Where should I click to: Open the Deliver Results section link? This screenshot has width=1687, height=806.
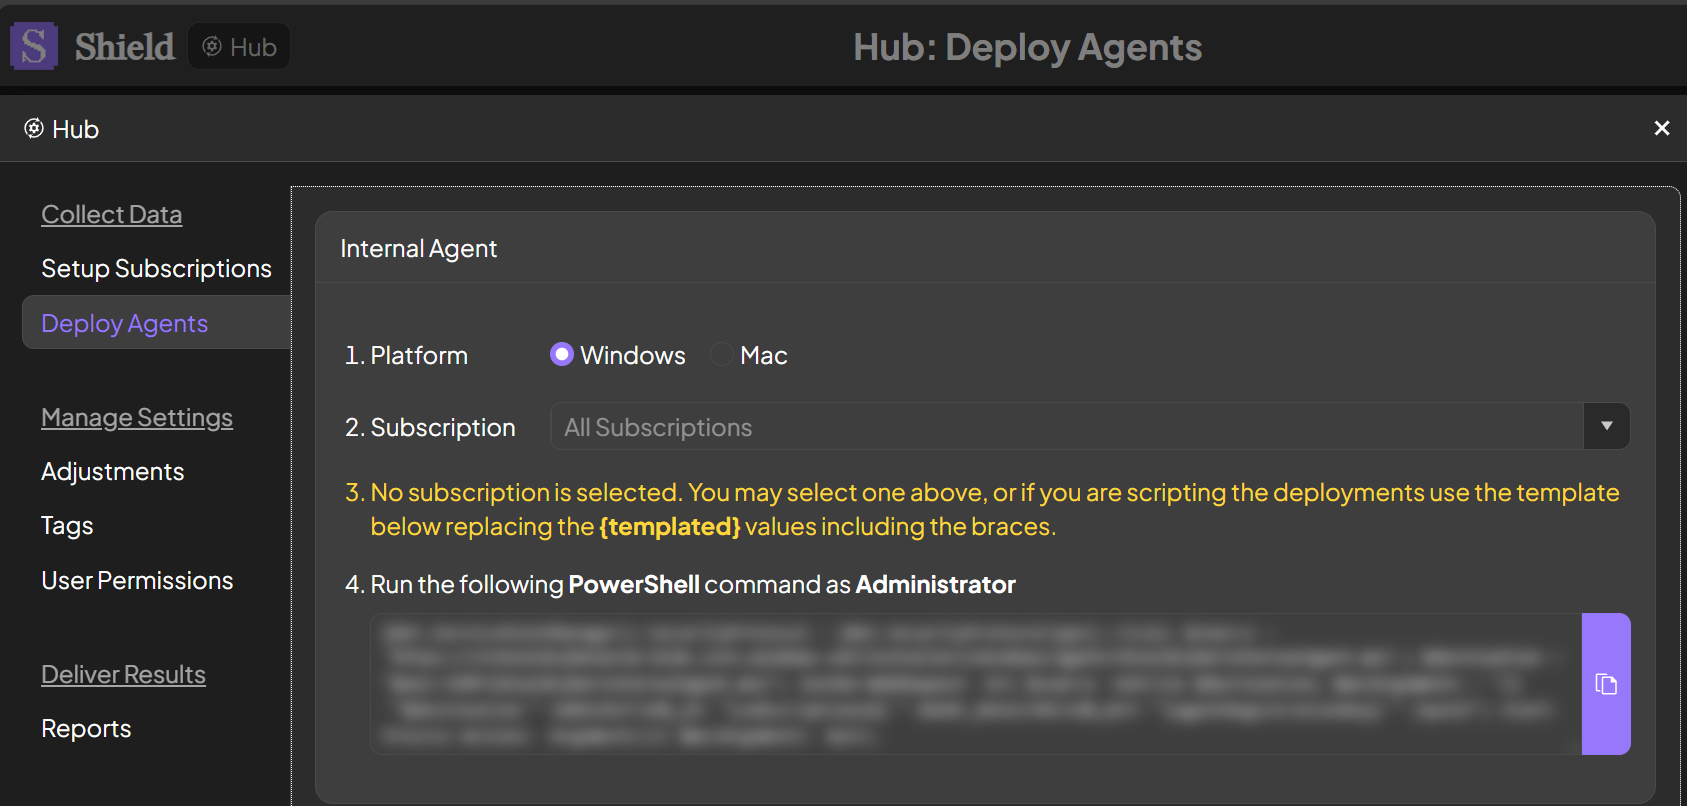click(123, 675)
